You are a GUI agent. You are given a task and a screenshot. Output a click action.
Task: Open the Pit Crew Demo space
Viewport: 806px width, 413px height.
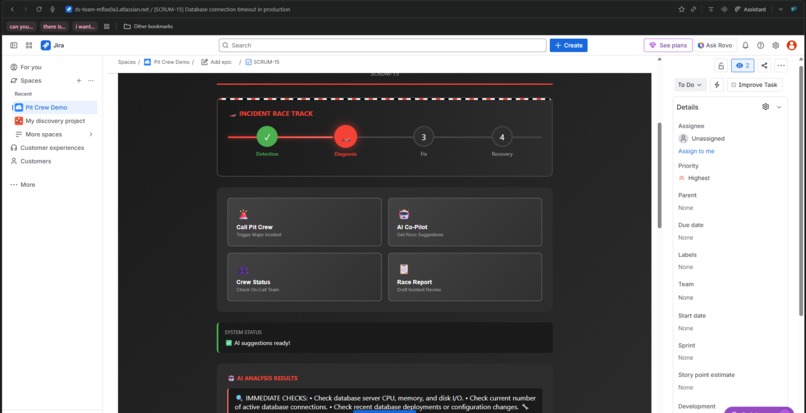[x=54, y=107]
